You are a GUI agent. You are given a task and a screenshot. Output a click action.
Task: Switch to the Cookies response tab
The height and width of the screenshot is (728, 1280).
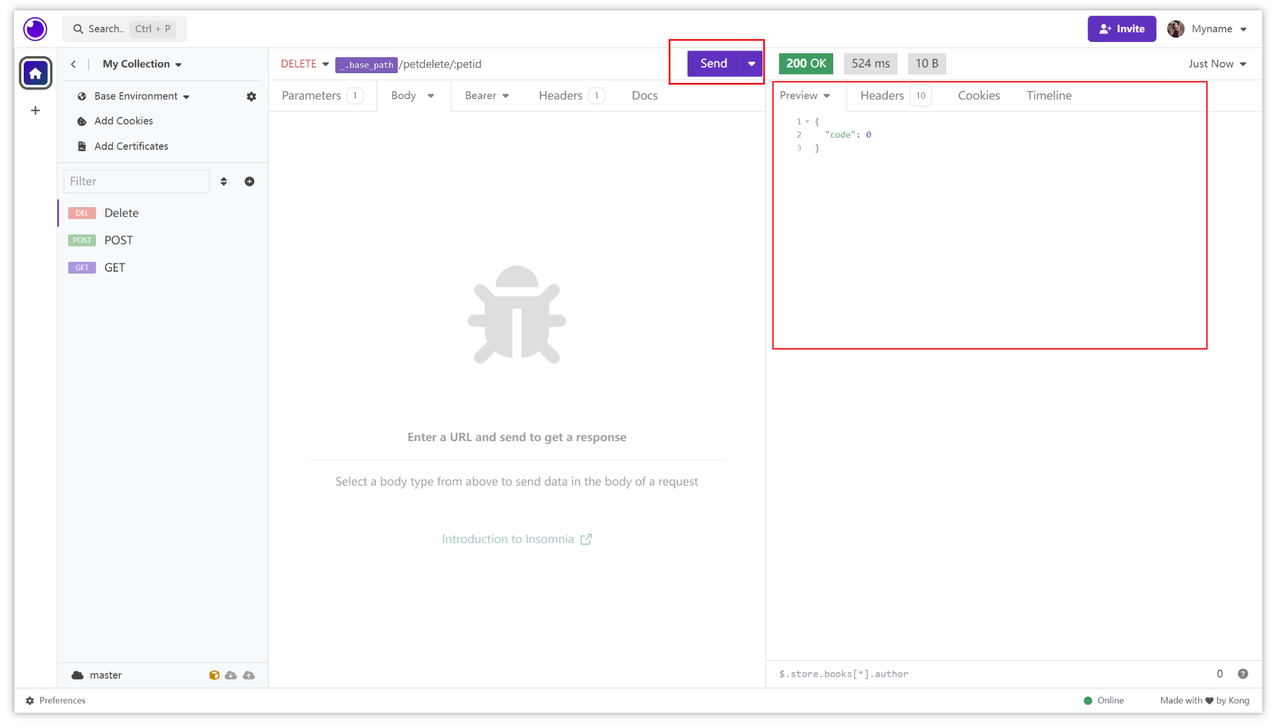(979, 96)
